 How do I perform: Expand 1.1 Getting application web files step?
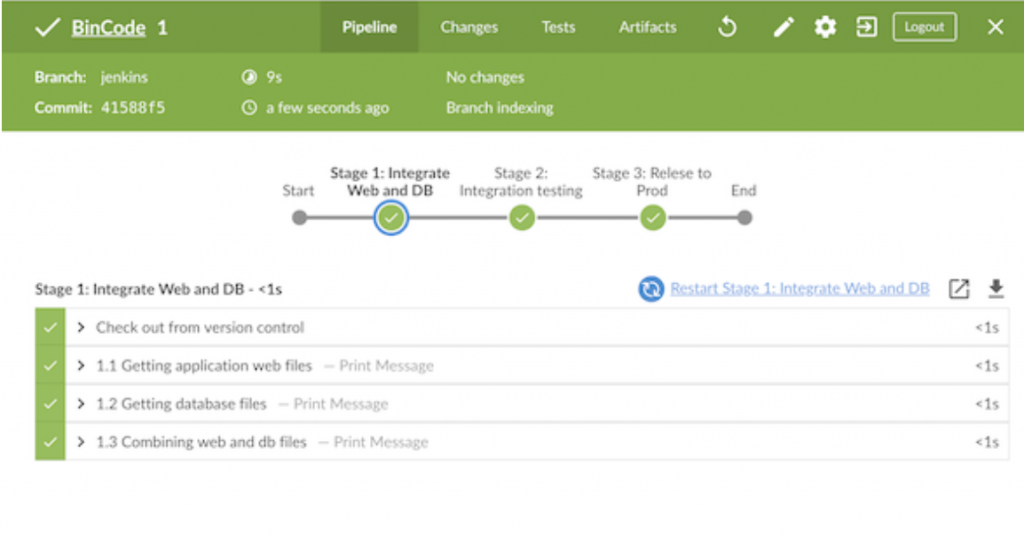pyautogui.click(x=81, y=365)
